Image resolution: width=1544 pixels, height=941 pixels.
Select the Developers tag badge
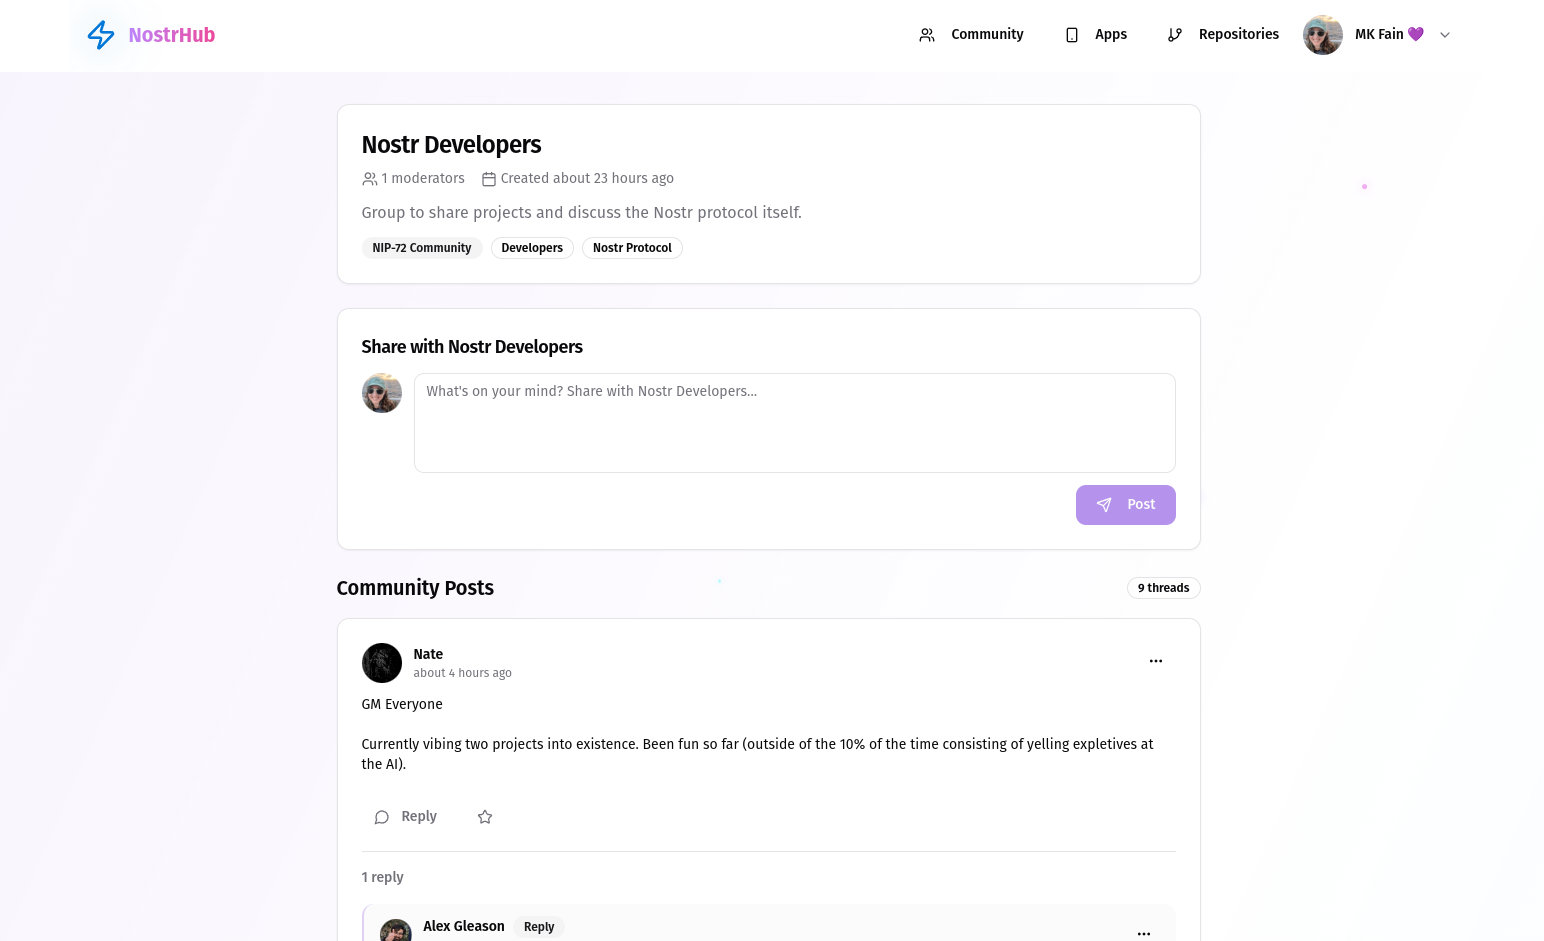(x=532, y=248)
